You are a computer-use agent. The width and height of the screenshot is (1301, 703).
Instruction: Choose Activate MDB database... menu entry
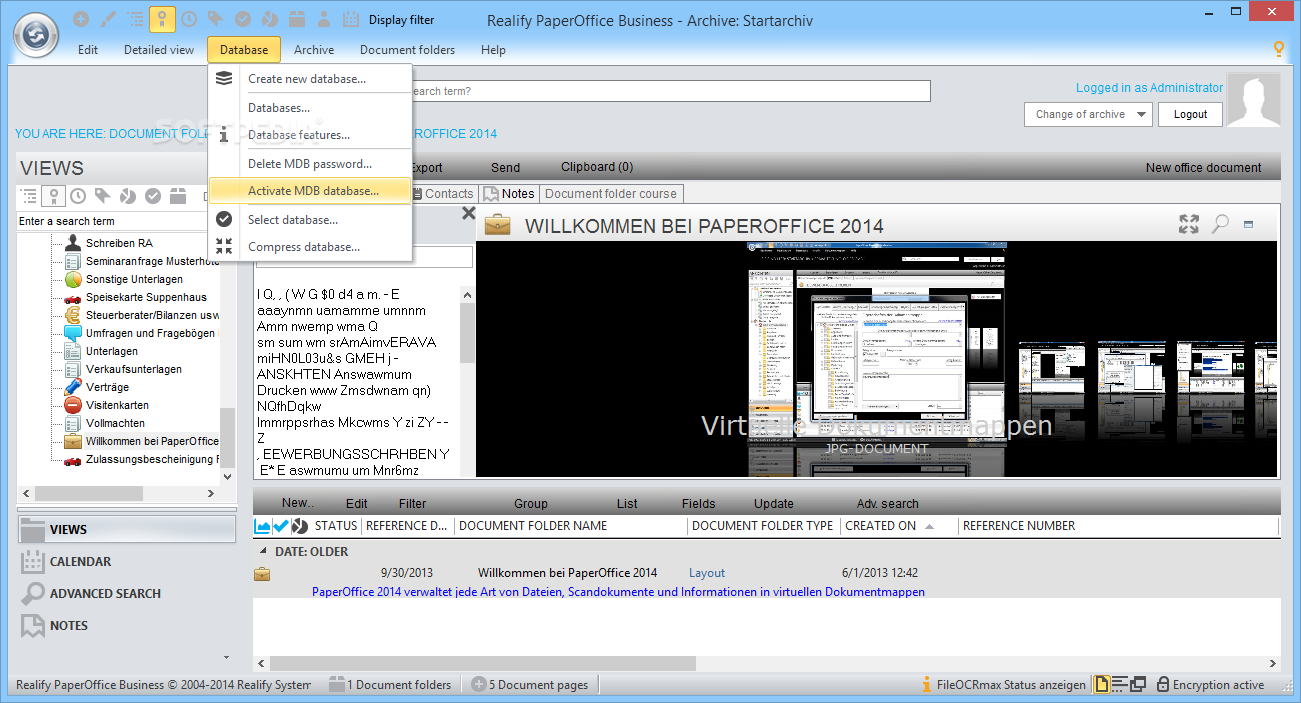point(310,190)
